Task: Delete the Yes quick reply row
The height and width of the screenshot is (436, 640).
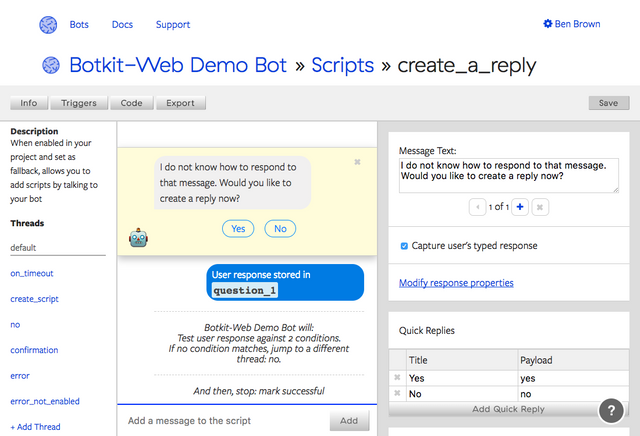Action: pyautogui.click(x=397, y=378)
